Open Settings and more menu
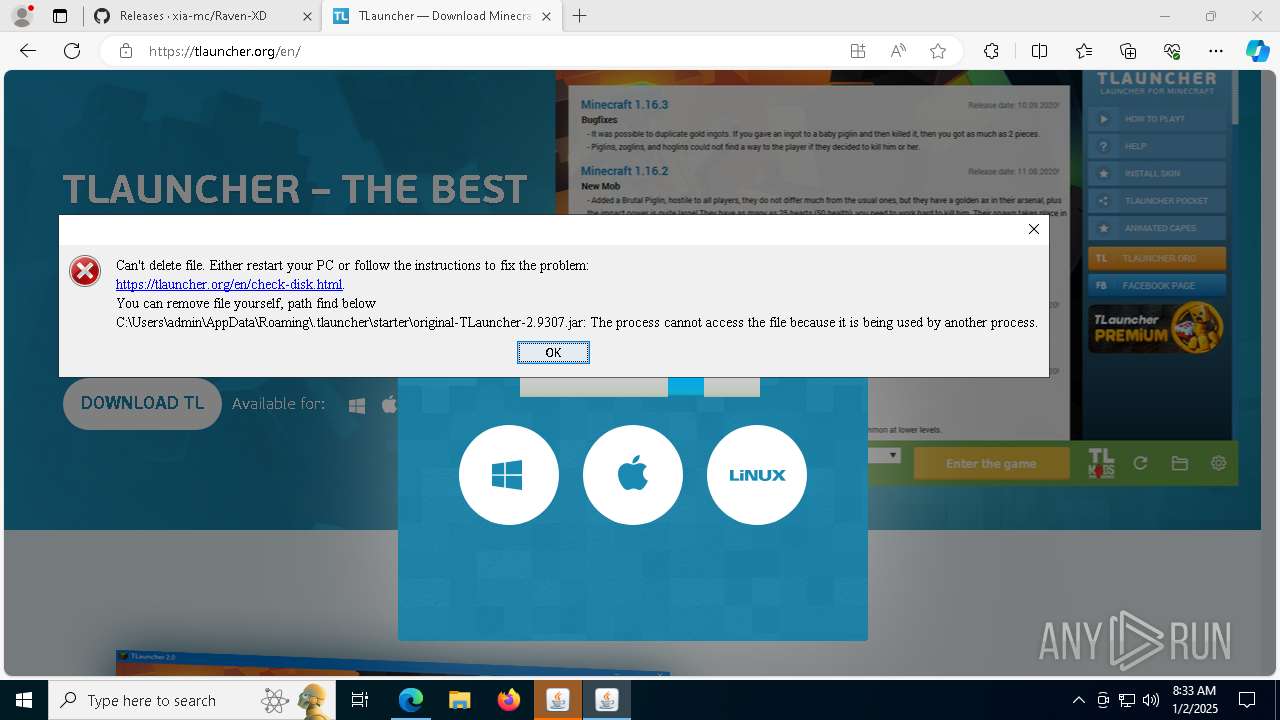Viewport: 1280px width, 720px height. (x=1216, y=51)
